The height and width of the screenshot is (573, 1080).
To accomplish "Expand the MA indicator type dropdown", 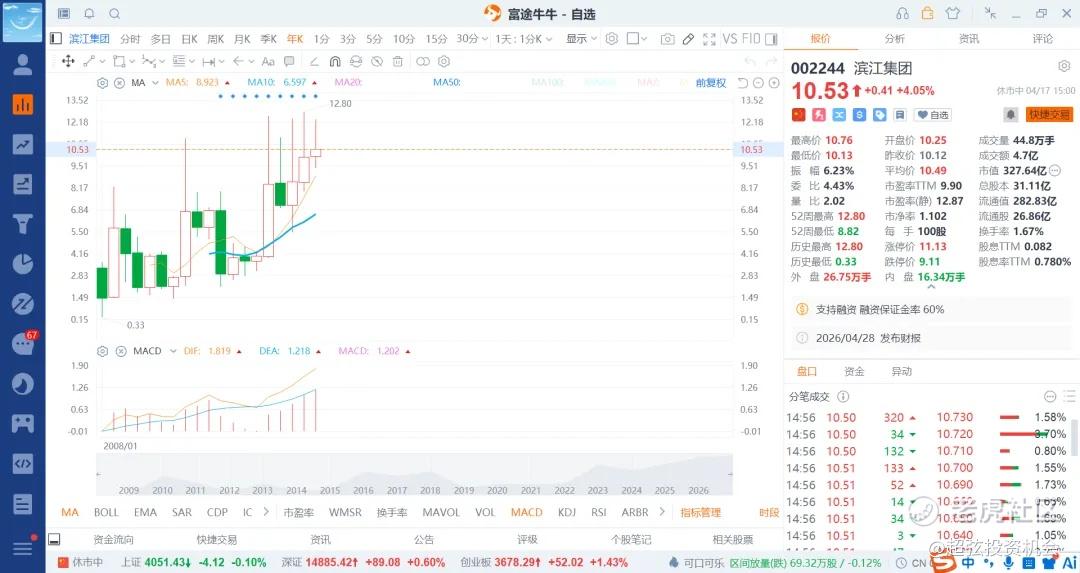I will tap(155, 83).
